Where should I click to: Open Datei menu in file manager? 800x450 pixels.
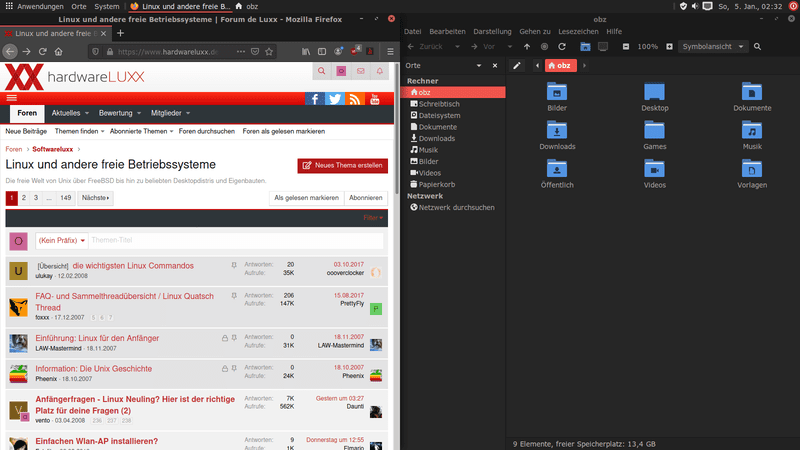(x=413, y=32)
